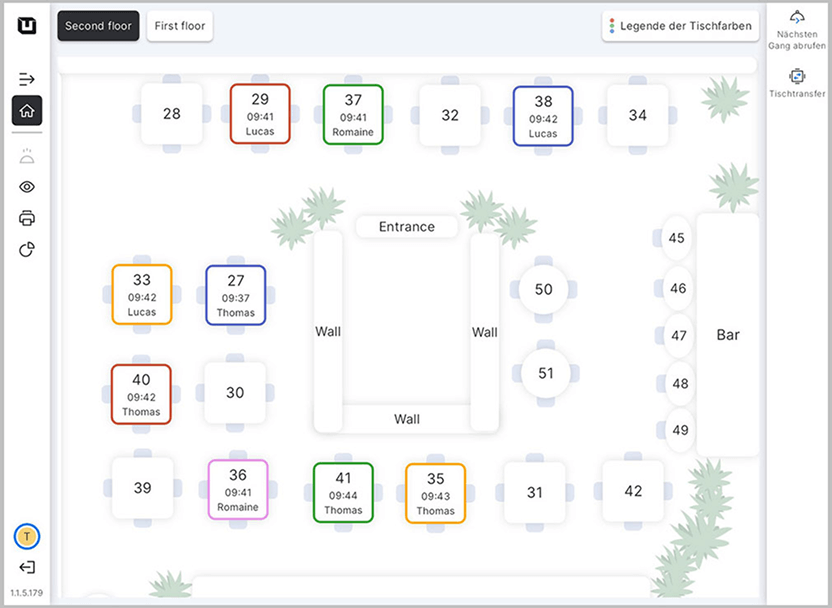Screen dimensions: 832x608
Task: Click the service bell icon in sidebar
Action: 27,155
